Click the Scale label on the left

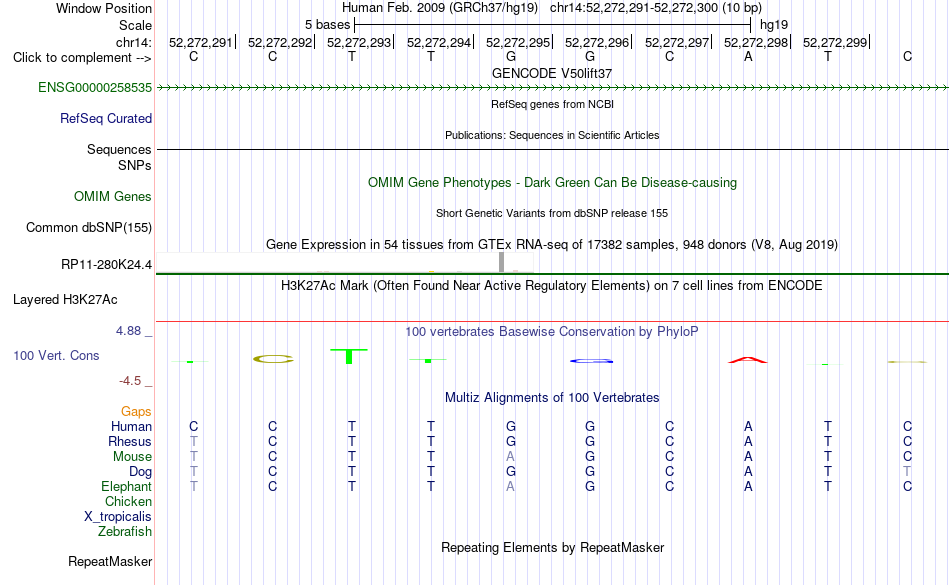(x=135, y=25)
